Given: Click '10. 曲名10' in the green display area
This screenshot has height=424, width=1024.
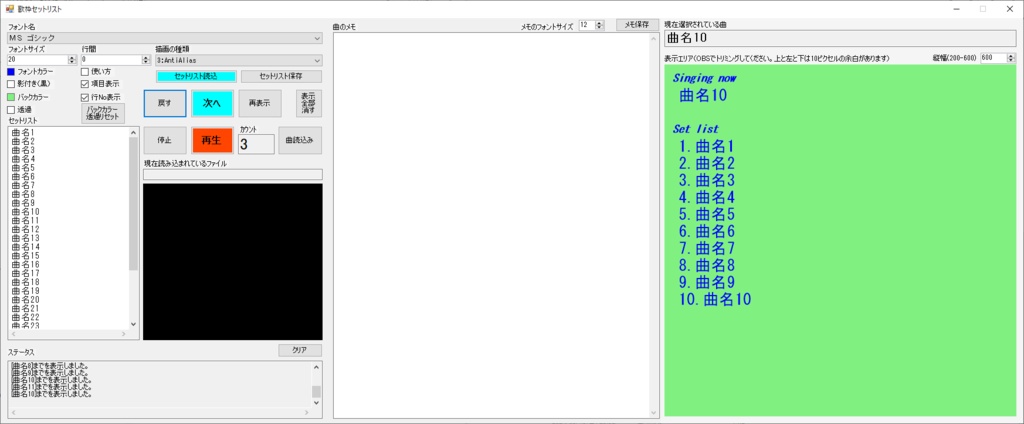Looking at the screenshot, I should tap(715, 299).
